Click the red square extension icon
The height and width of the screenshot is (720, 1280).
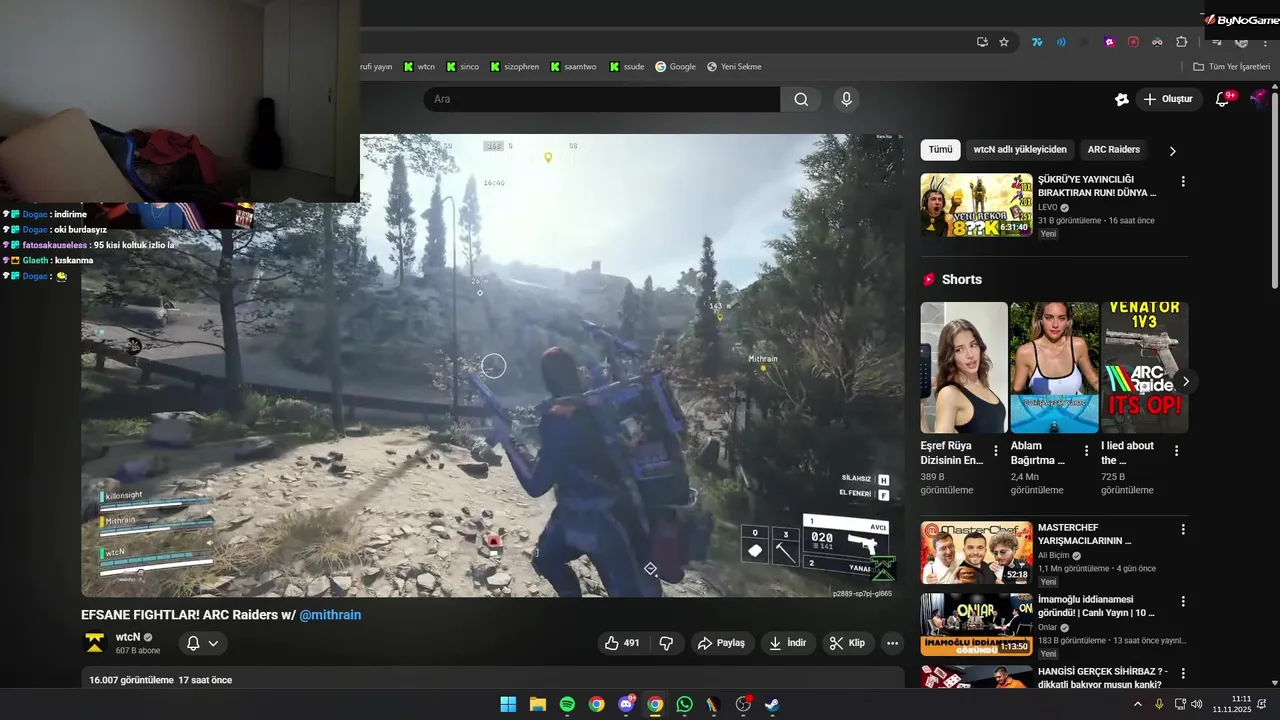[1133, 42]
